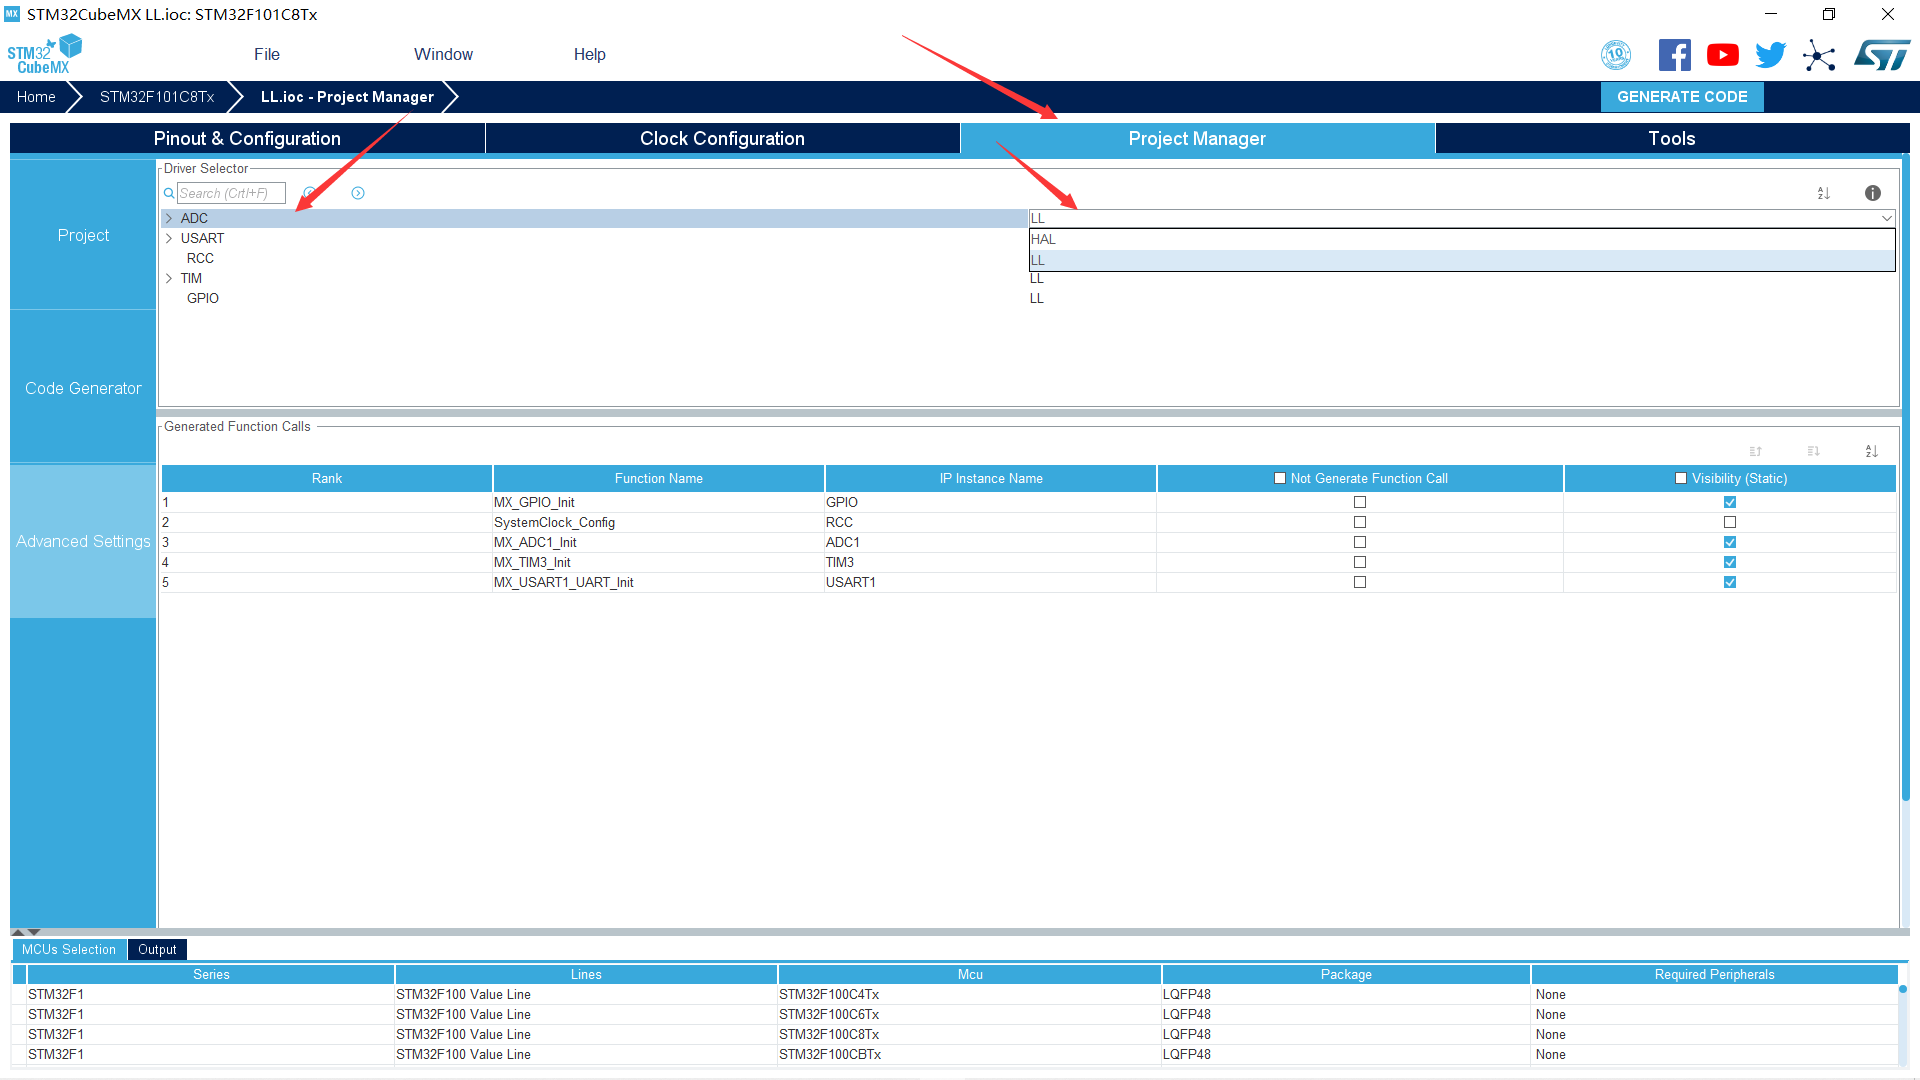Uncheck static visibility for MX_GPIO_Init
Viewport: 1920px width, 1080px height.
[x=1729, y=502]
